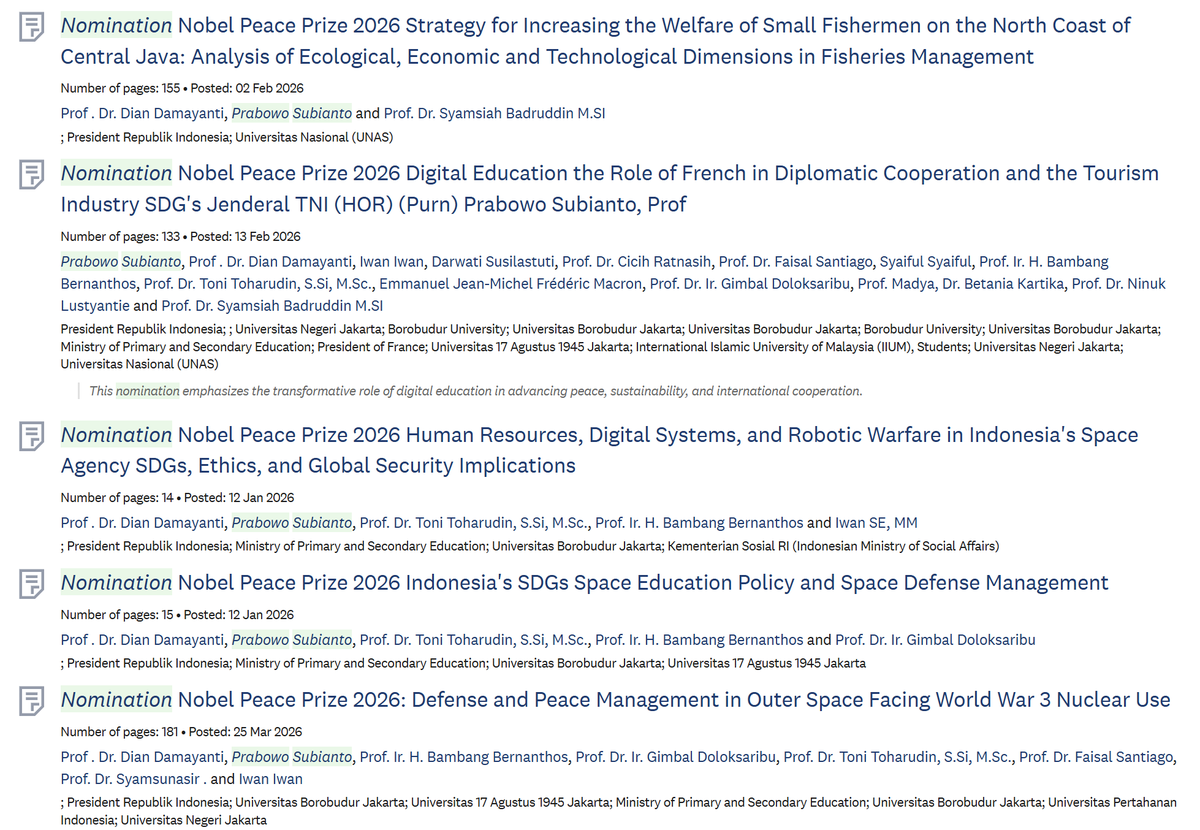Open Dian Damayanti author link in 155-page result

(143, 113)
